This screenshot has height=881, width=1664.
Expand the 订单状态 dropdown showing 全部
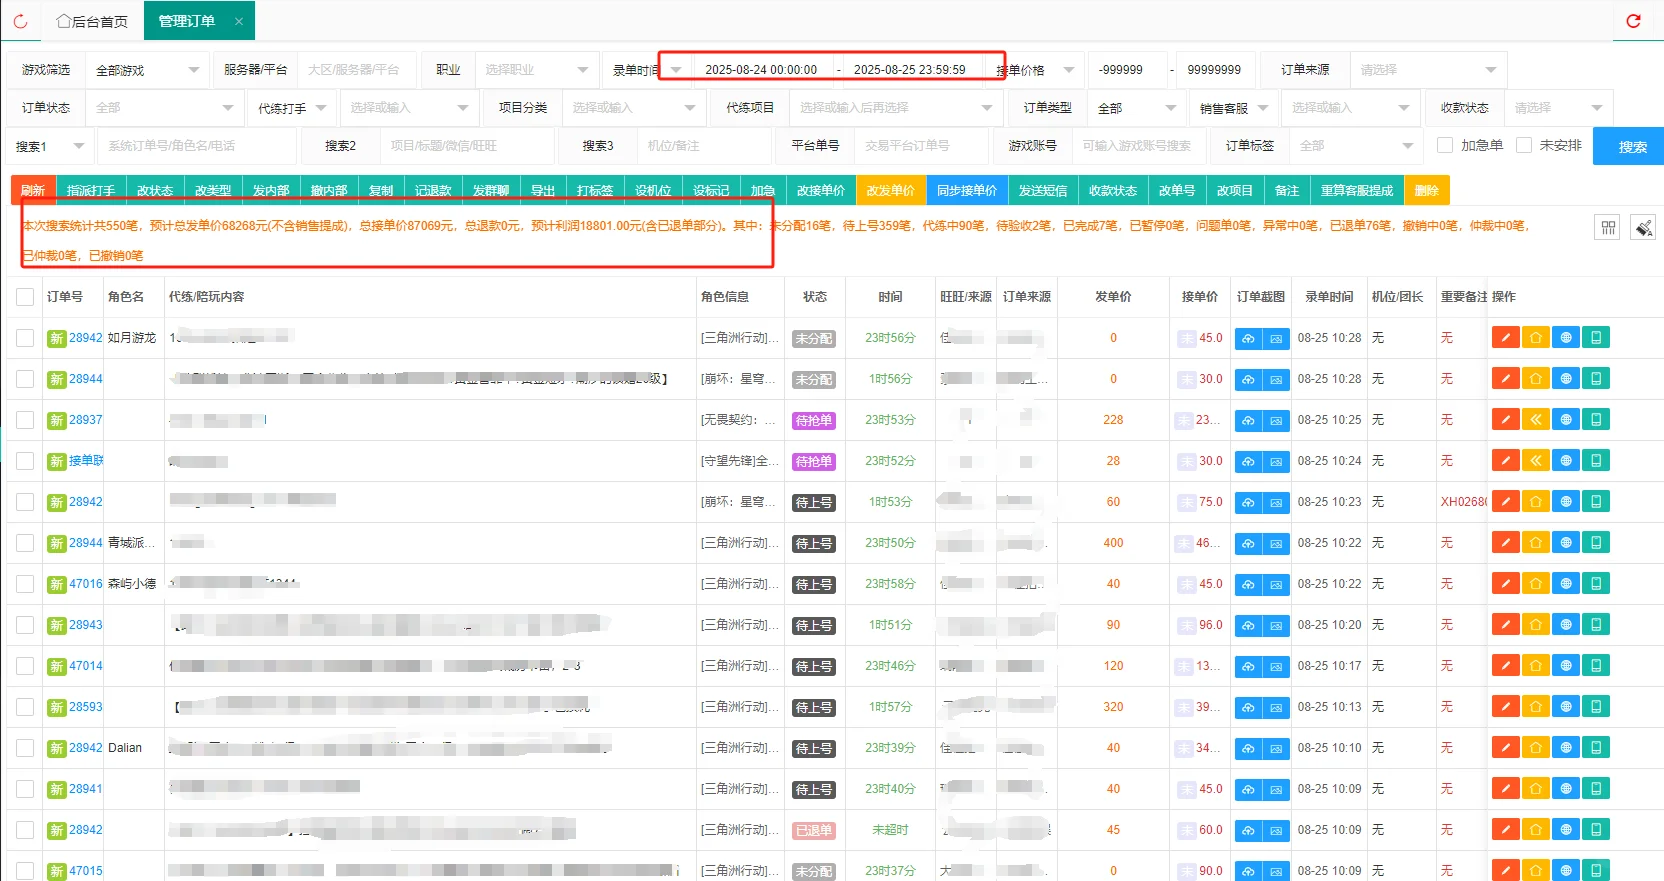(163, 108)
